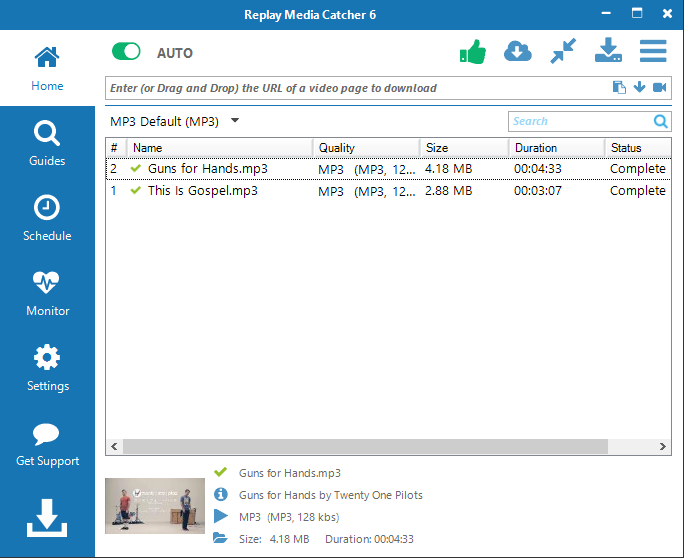Click the download tray icon in toolbar
Image resolution: width=684 pixels, height=558 pixels.
pyautogui.click(x=608, y=51)
